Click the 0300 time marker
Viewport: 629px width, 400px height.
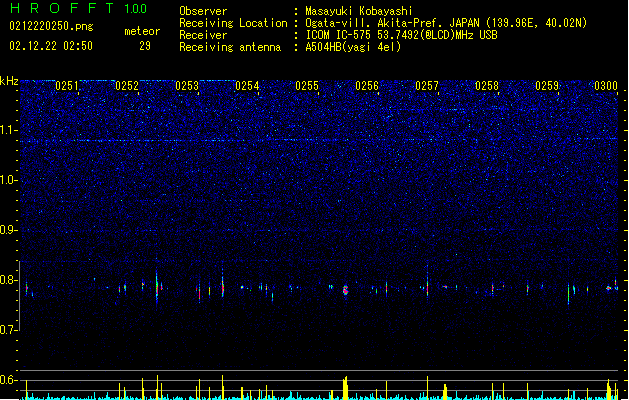[606, 86]
